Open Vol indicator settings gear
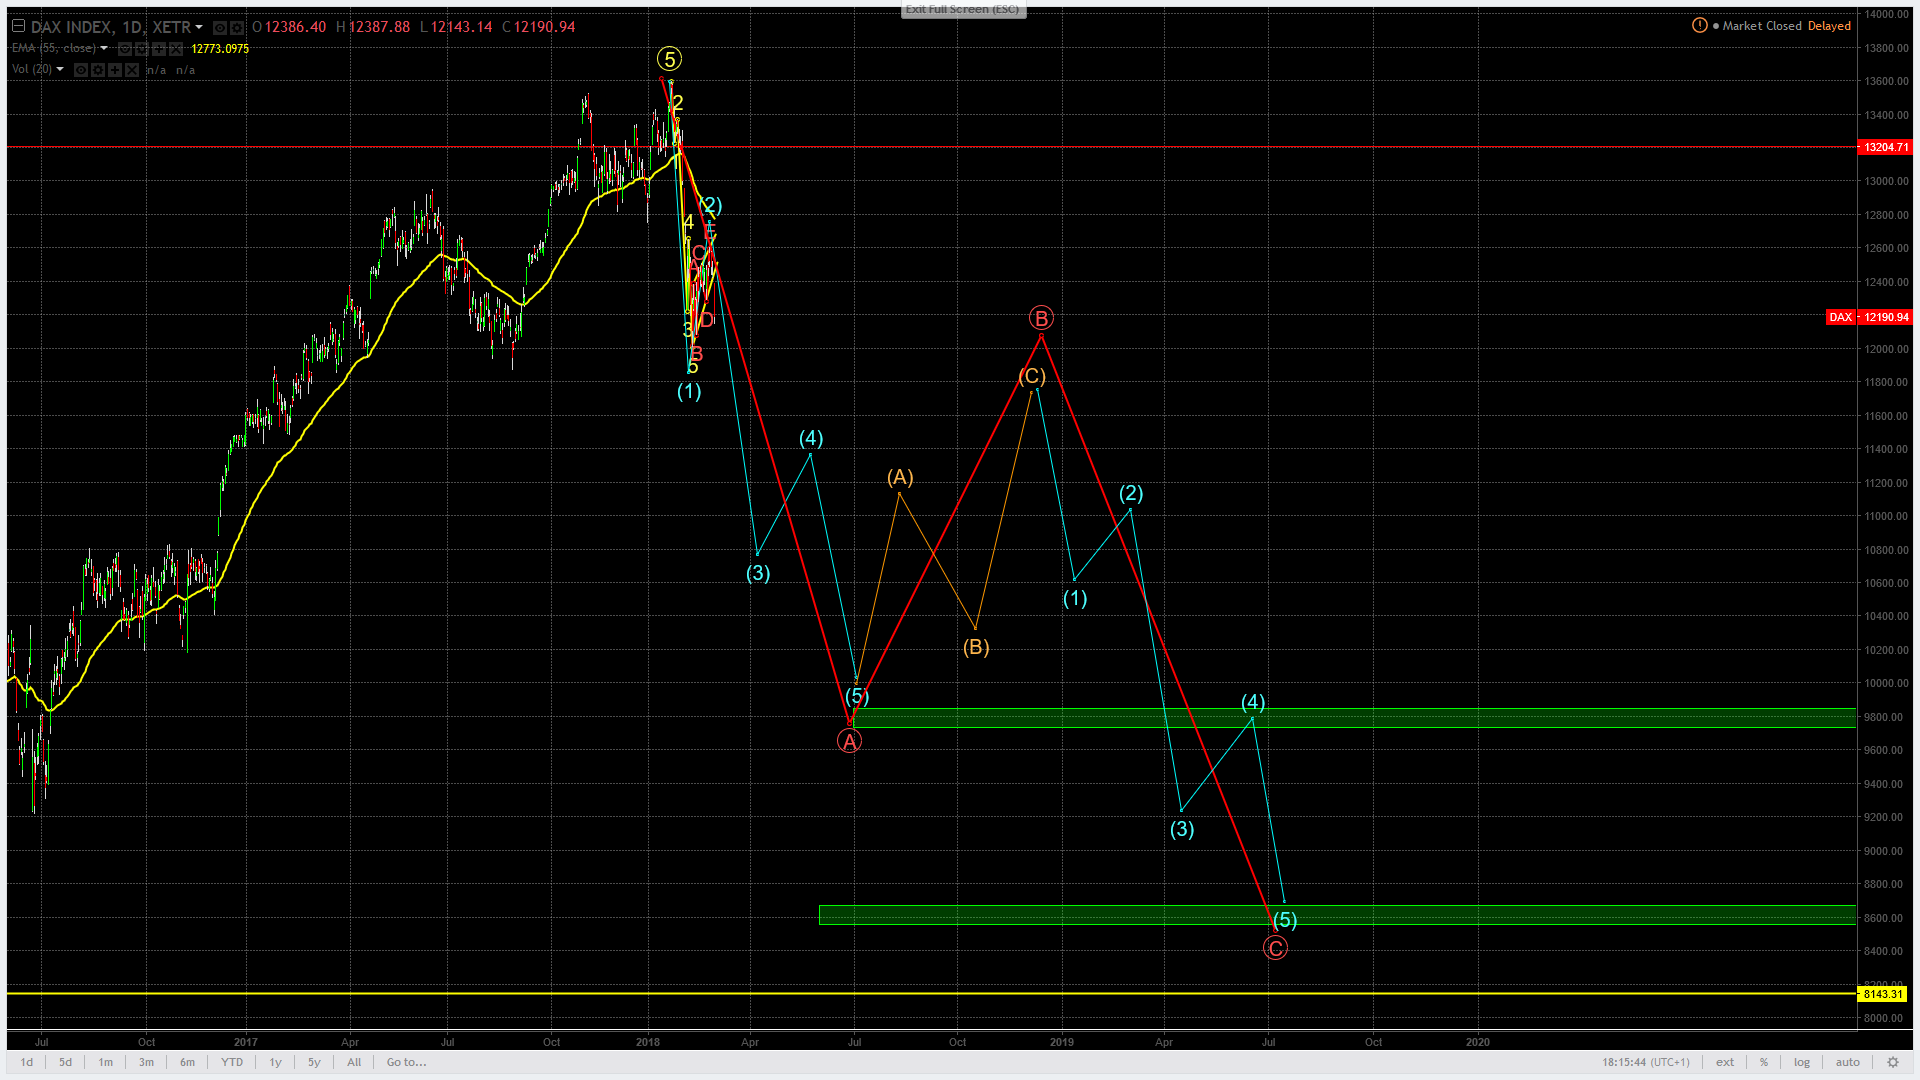This screenshot has height=1080, width=1920. point(98,70)
